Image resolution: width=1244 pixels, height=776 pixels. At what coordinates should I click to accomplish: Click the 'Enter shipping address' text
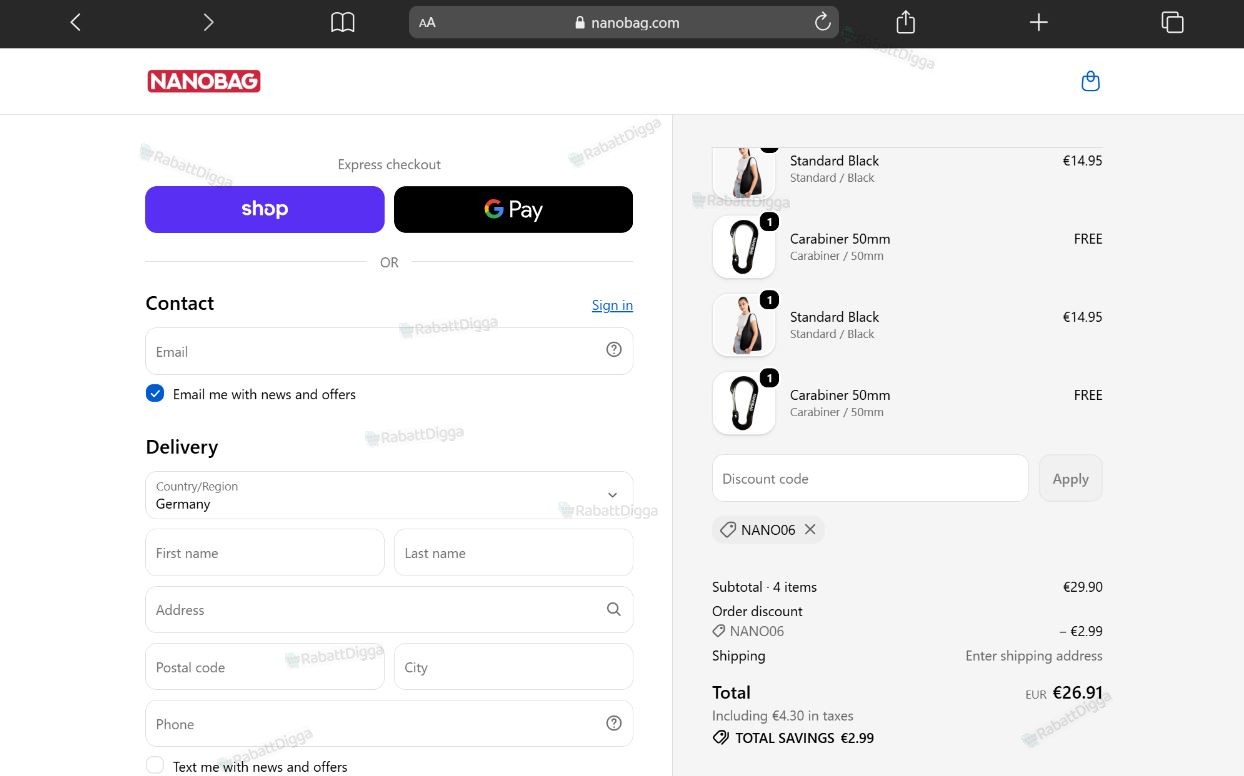click(x=1034, y=656)
